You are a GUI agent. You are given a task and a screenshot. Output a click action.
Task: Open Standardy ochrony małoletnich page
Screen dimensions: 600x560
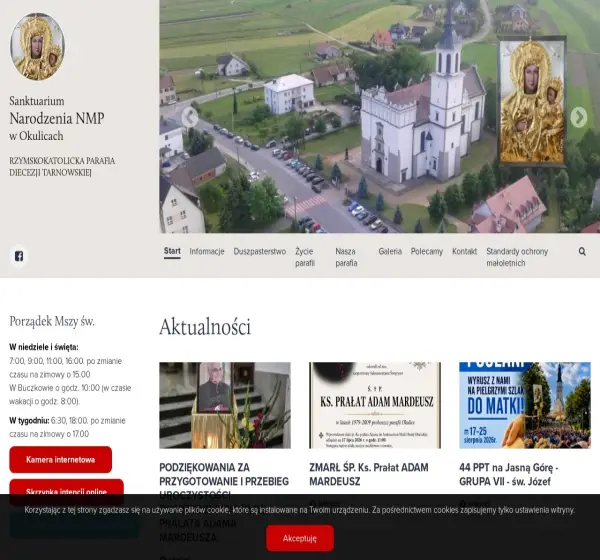pyautogui.click(x=517, y=257)
